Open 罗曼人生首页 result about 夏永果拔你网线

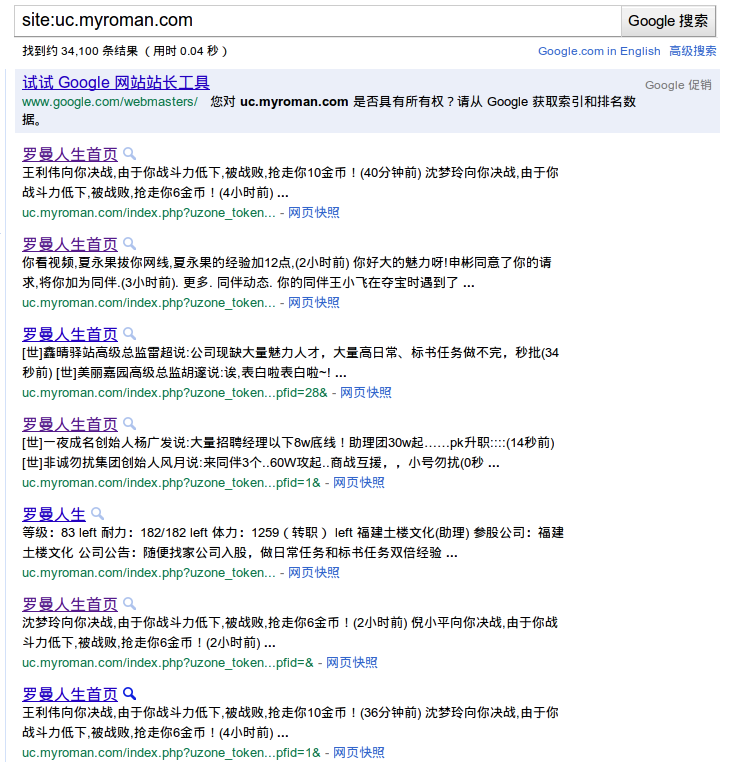[x=70, y=244]
